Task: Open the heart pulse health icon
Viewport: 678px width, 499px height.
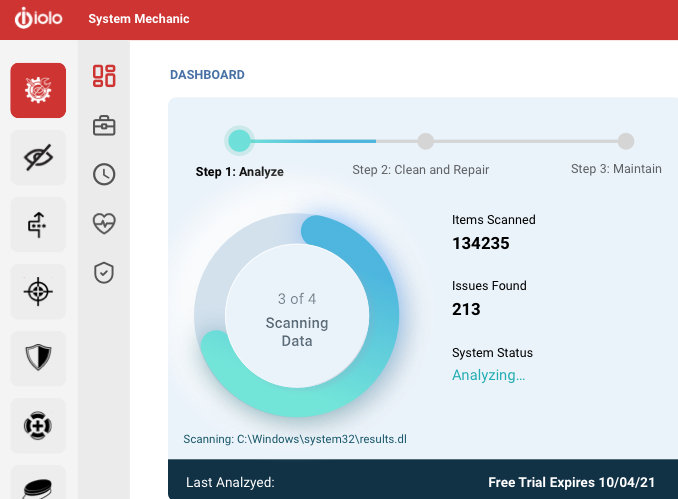Action: [104, 224]
